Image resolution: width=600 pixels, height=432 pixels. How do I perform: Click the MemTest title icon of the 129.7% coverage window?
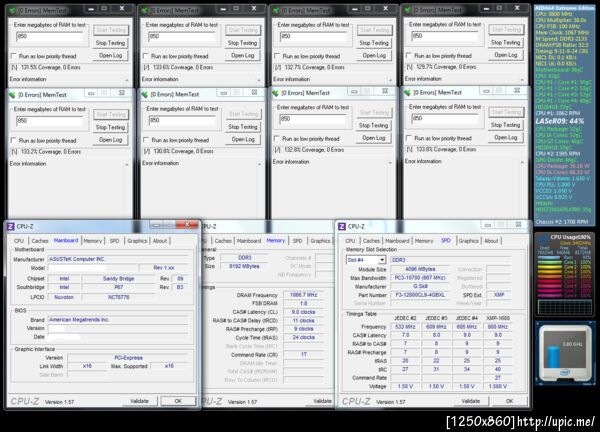click(x=408, y=10)
